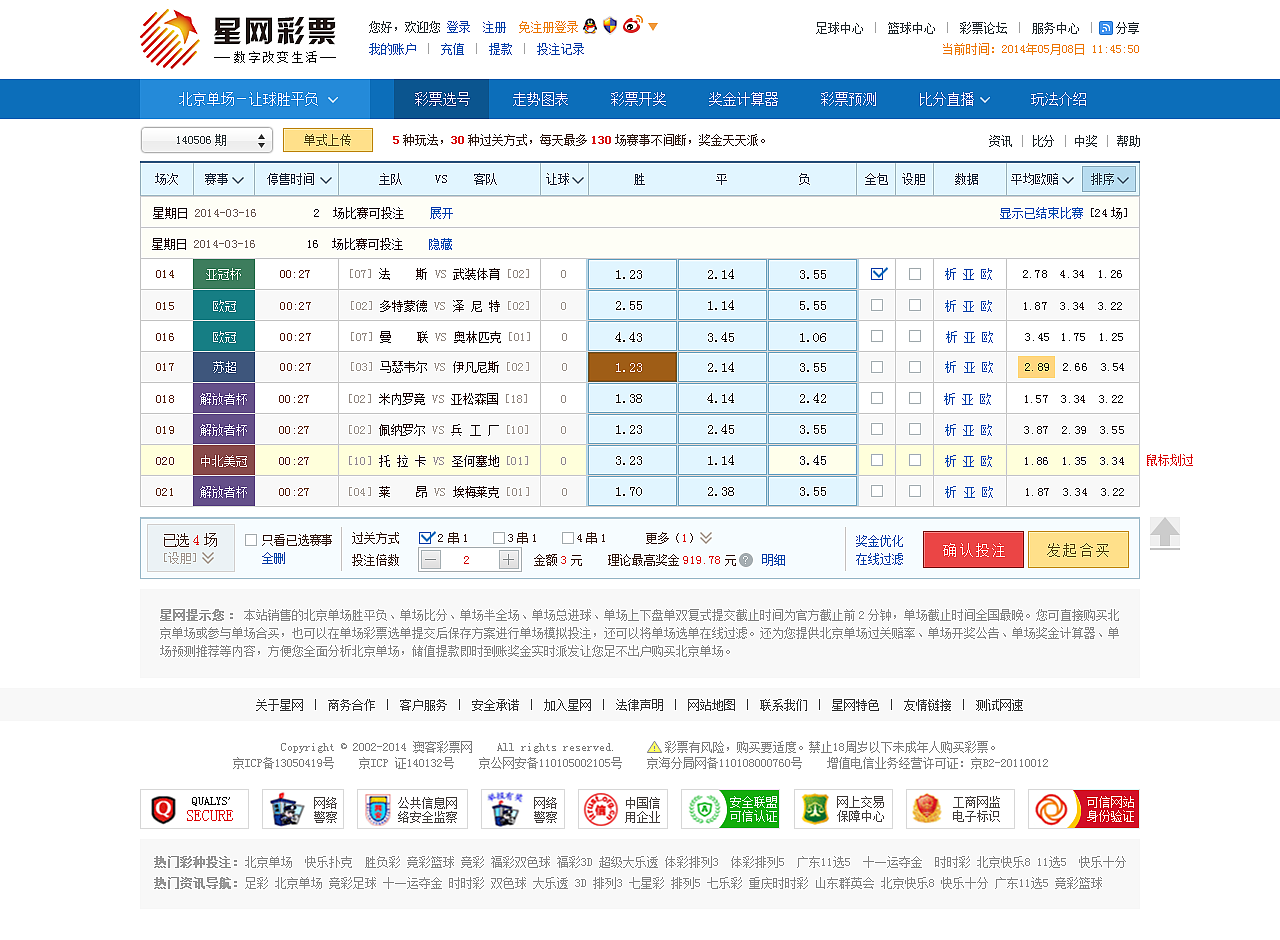Click the red 确认投注 button
This screenshot has width=1280, height=940.
click(x=972, y=549)
